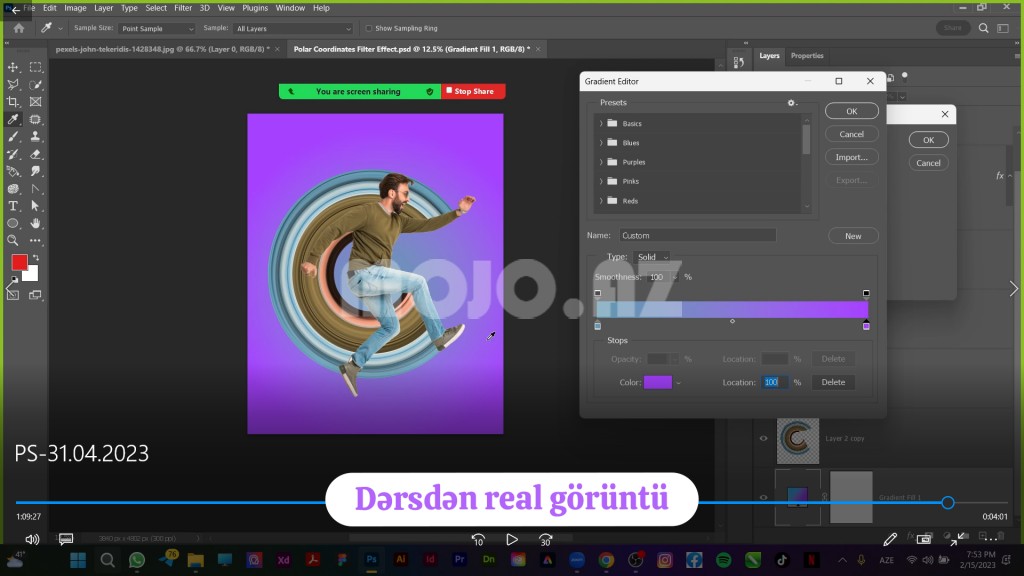
Task: Open the Edit Toolbar three-dots menu
Action: pyautogui.click(x=36, y=240)
